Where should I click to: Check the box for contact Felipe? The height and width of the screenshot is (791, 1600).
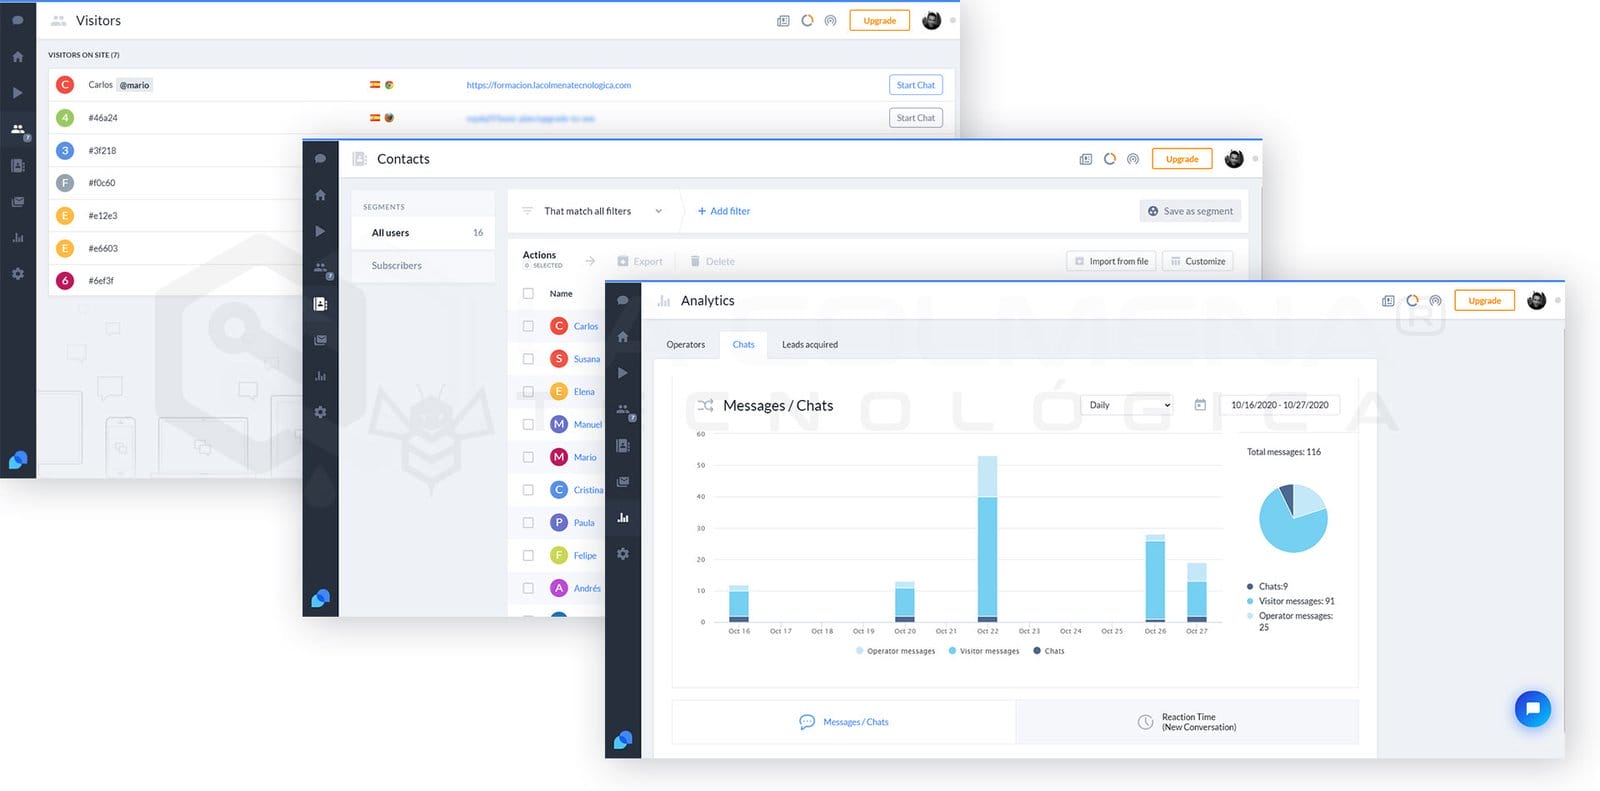528,555
